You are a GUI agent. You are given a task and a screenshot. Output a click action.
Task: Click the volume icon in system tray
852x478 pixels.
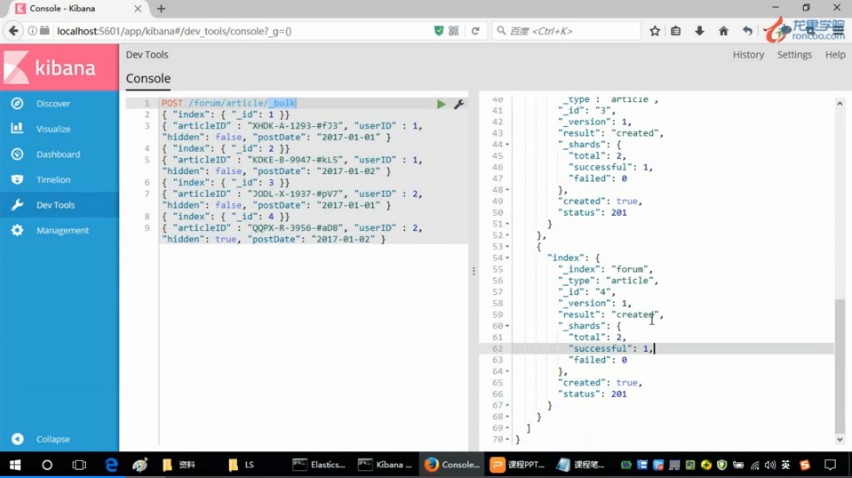click(x=770, y=465)
